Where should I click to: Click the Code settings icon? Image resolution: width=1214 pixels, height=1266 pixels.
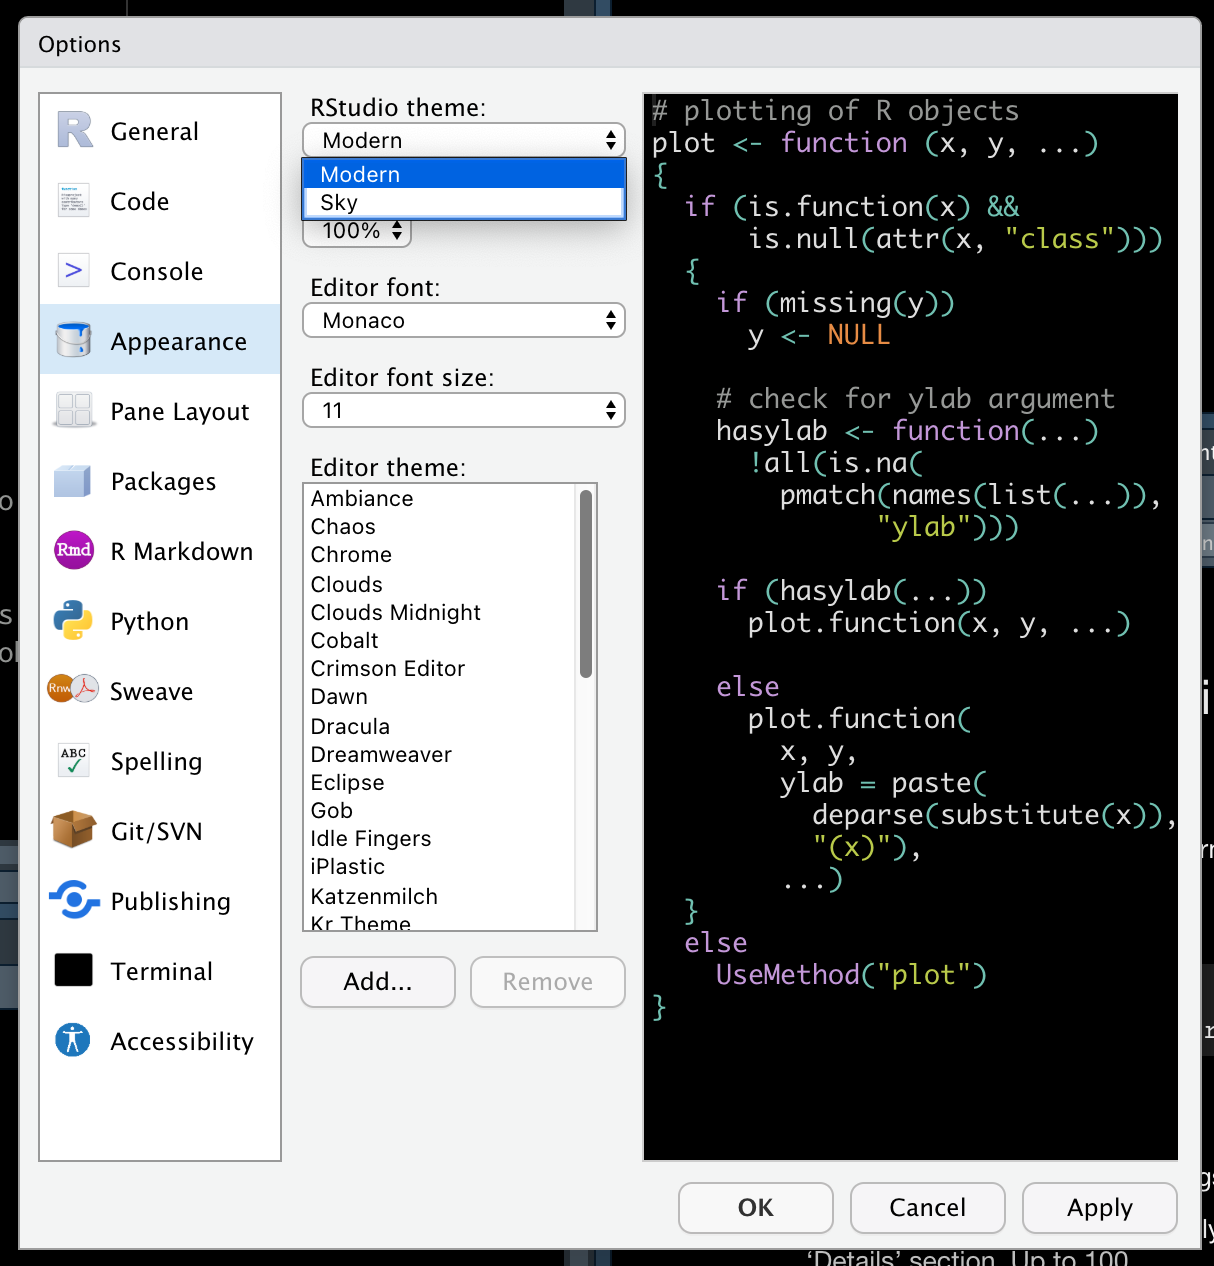[x=73, y=201]
